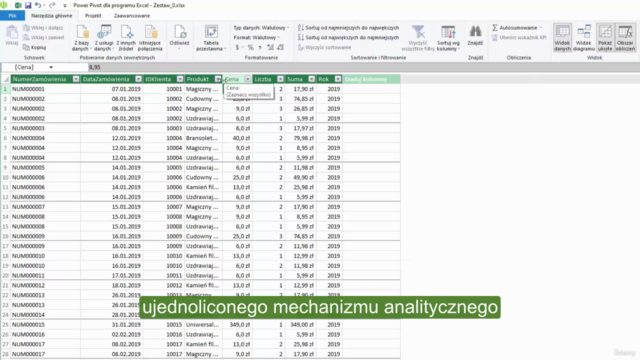Select the Narzędzia główne tab
640x360 pixels.
point(51,16)
